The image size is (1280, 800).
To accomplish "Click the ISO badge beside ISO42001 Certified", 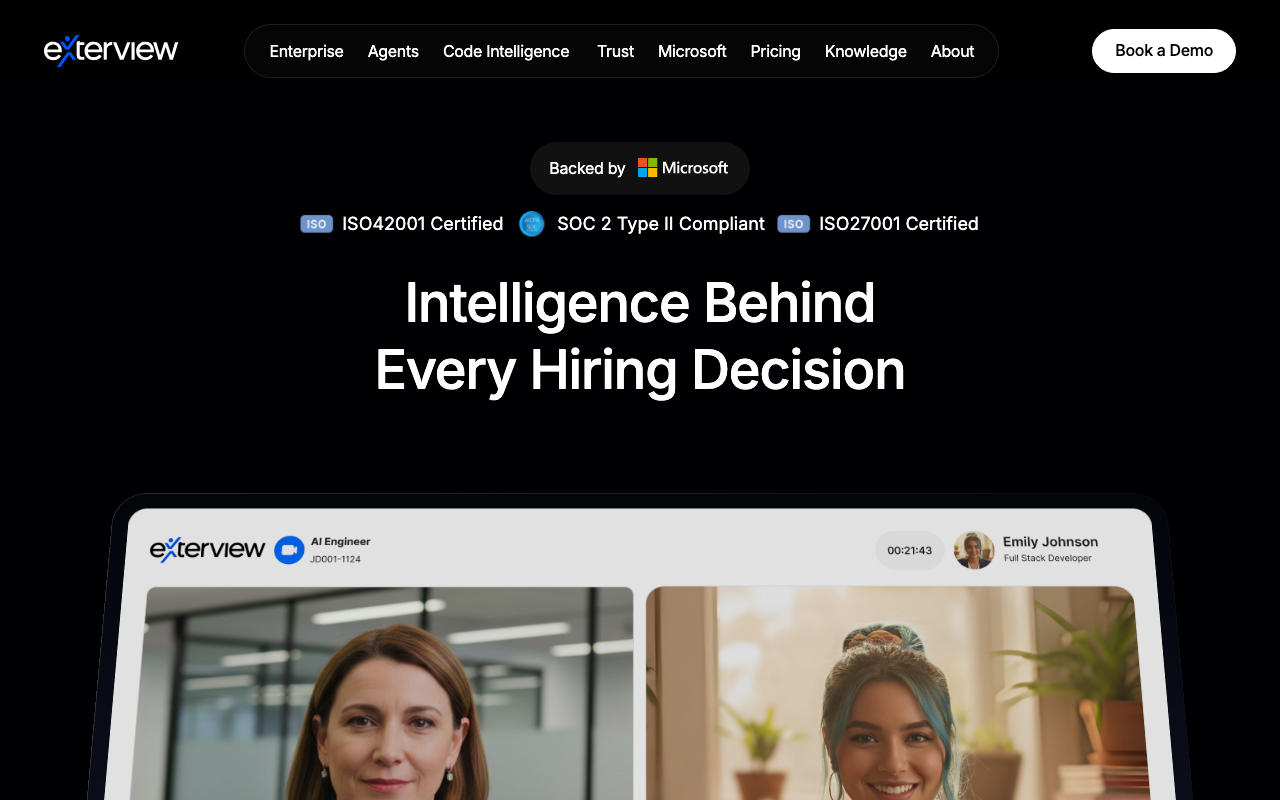I will (316, 224).
